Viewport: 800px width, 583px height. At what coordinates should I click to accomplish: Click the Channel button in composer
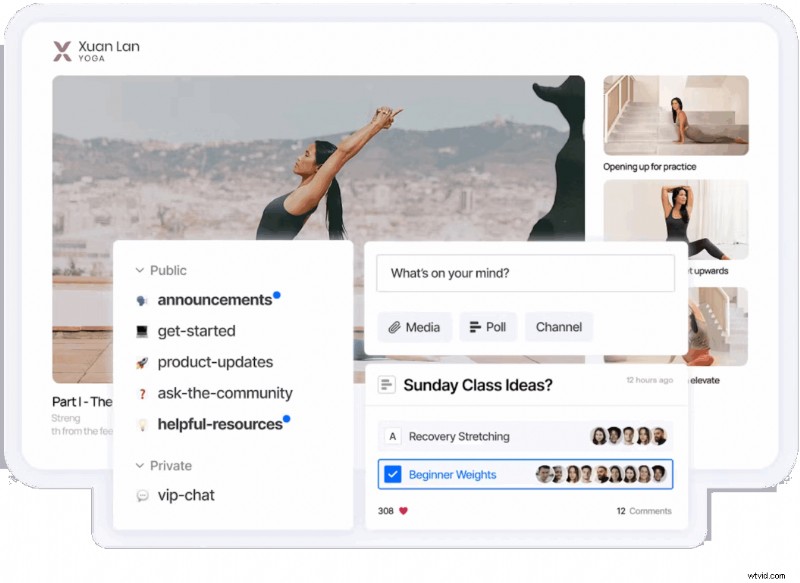pos(558,327)
